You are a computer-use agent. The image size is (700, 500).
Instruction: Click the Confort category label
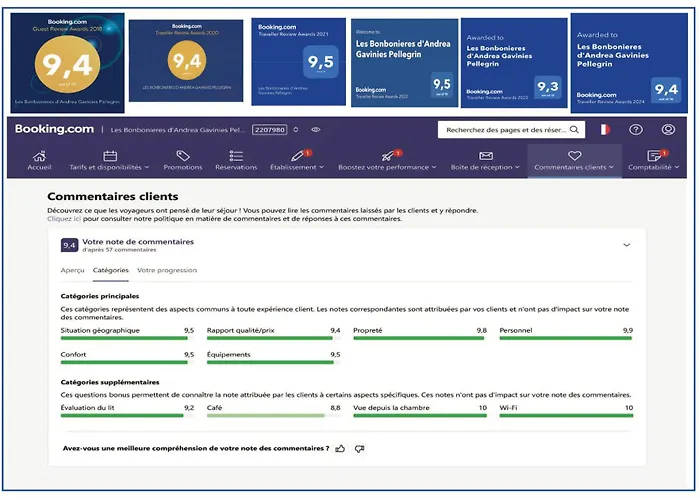[x=73, y=354]
